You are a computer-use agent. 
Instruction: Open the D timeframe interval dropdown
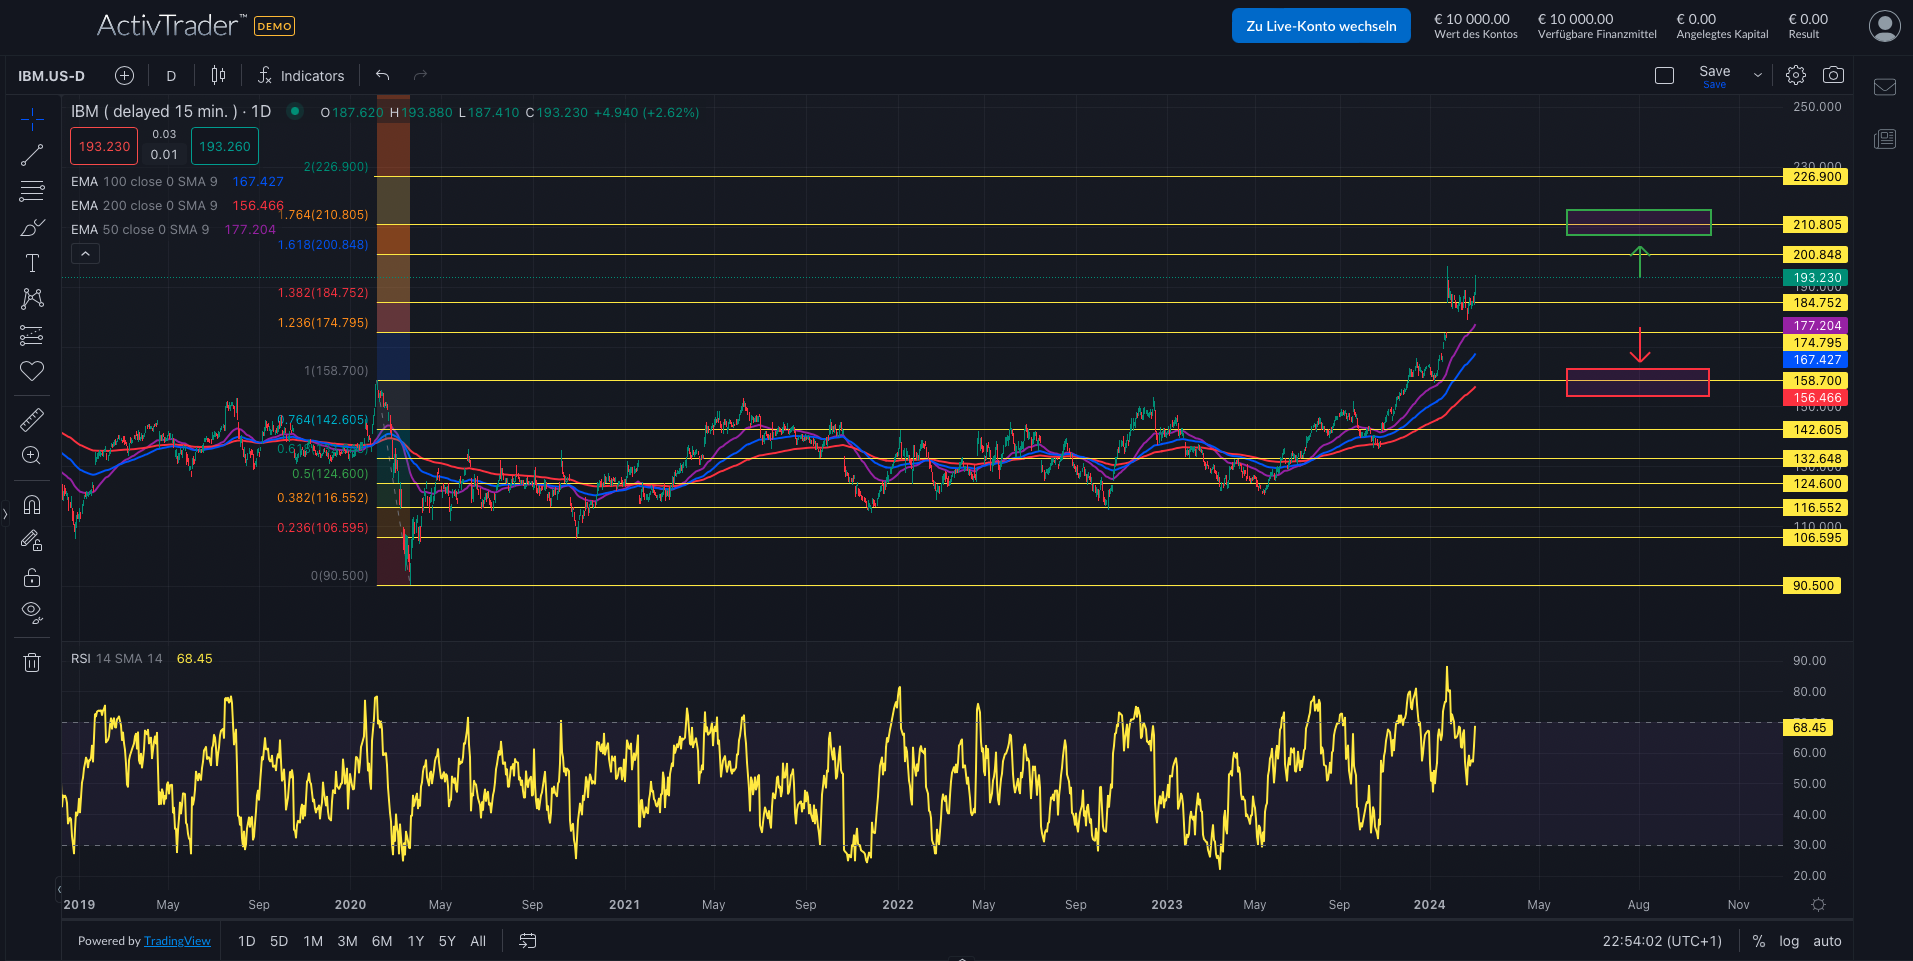pos(171,76)
